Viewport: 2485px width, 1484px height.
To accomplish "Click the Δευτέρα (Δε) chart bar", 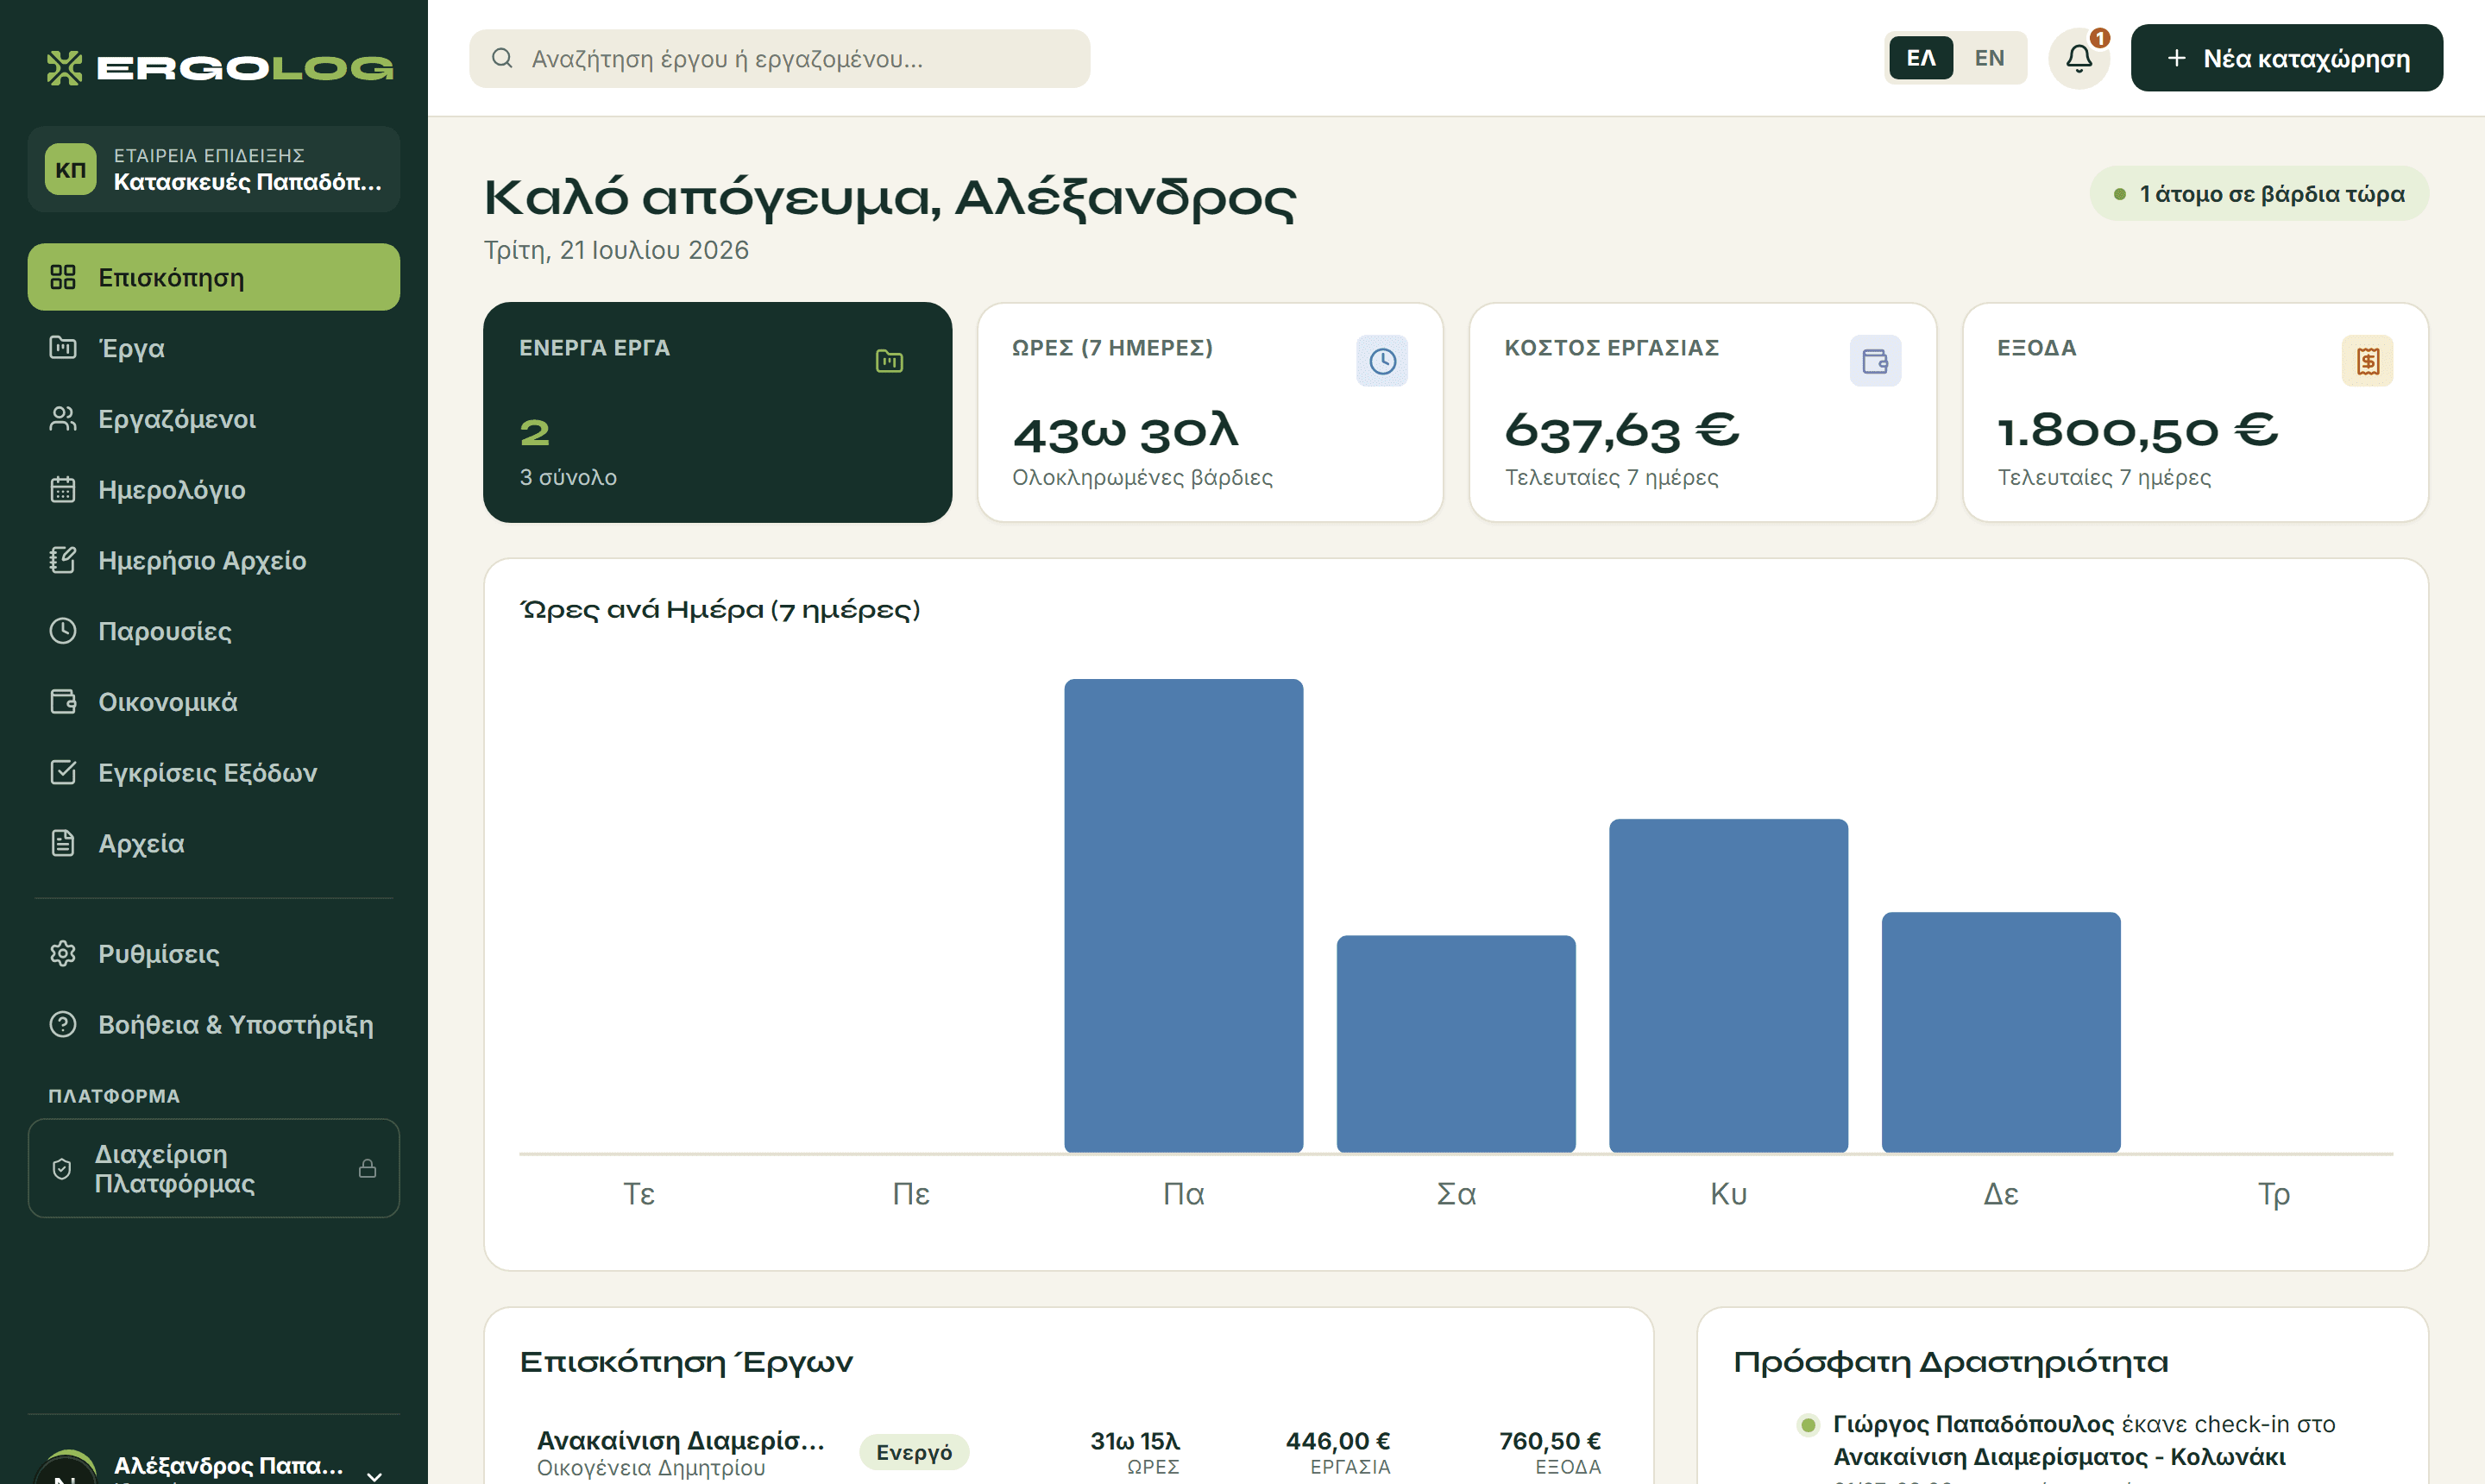I will [x=2001, y=1032].
